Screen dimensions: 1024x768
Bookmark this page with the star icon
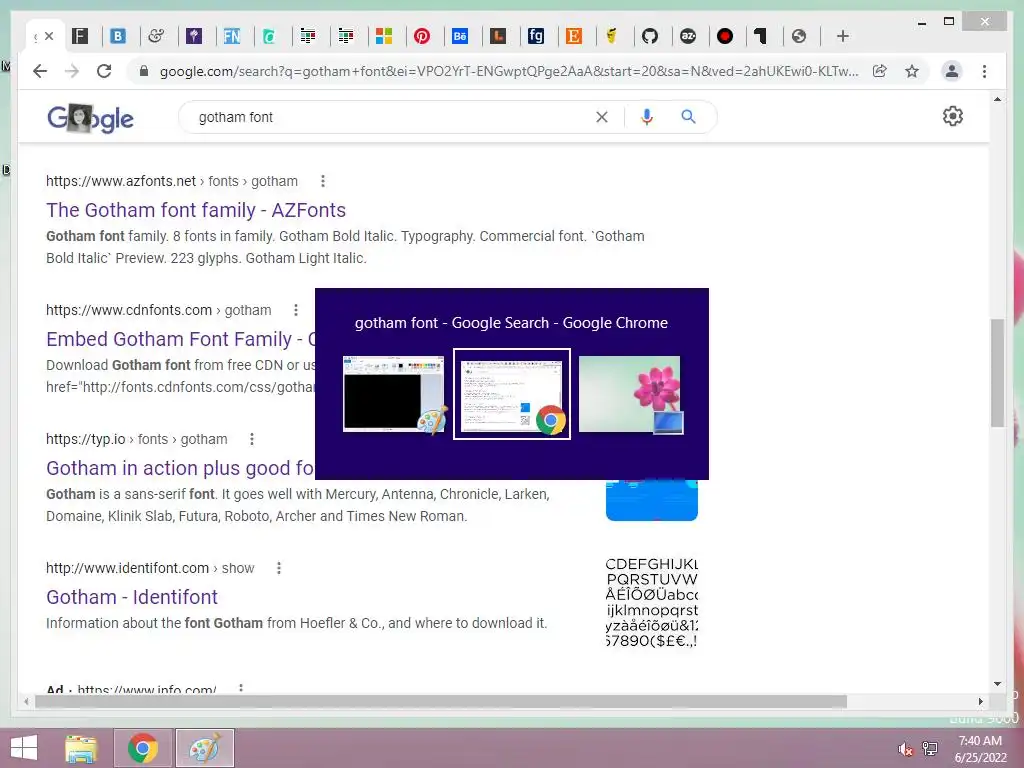(912, 71)
